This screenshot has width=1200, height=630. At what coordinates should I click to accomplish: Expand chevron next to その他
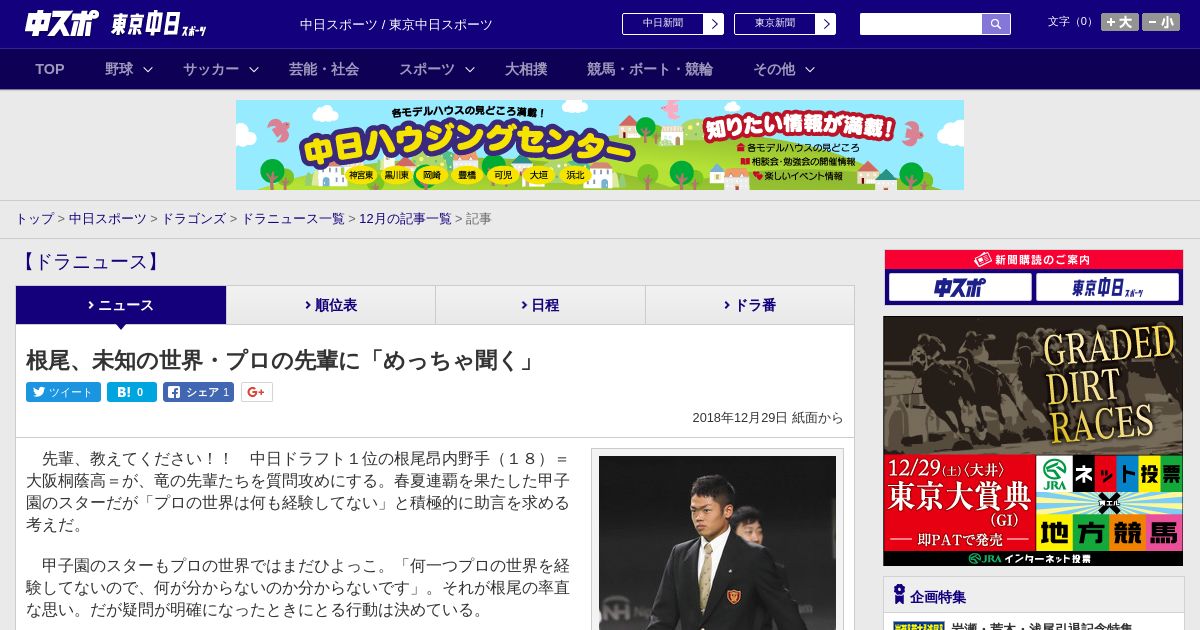810,69
